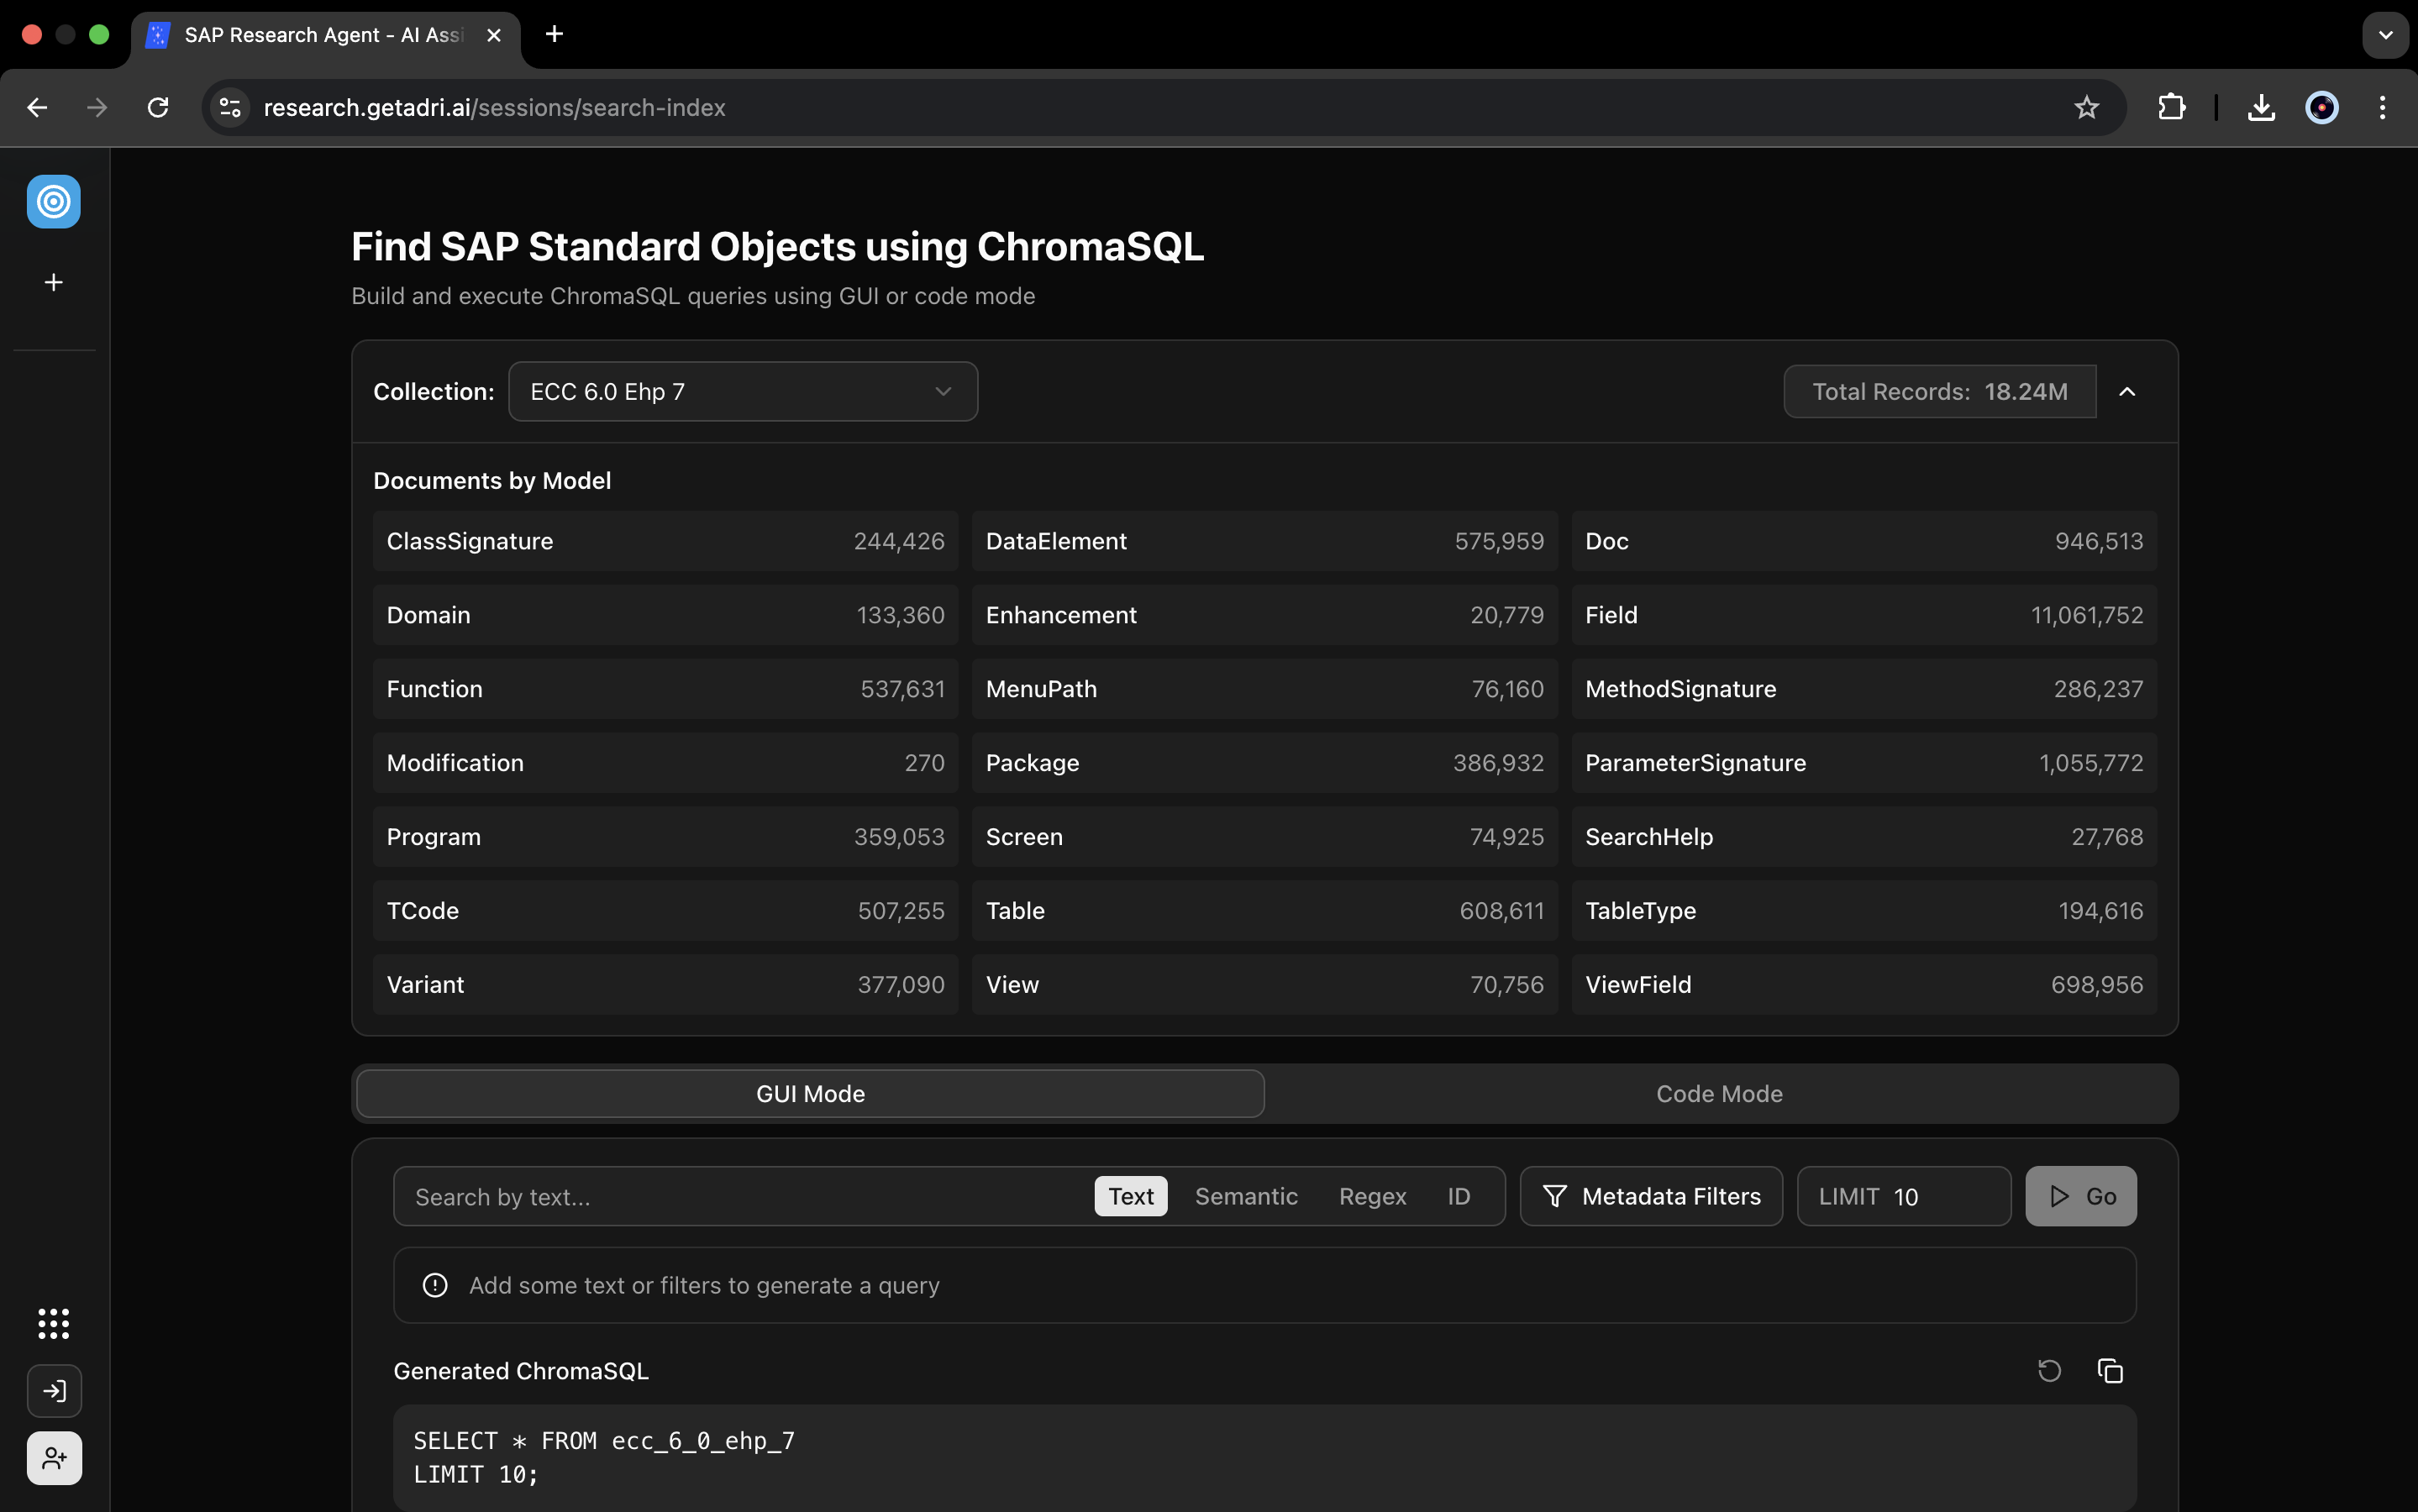
Task: Click the sign-in arrow icon
Action: click(54, 1390)
